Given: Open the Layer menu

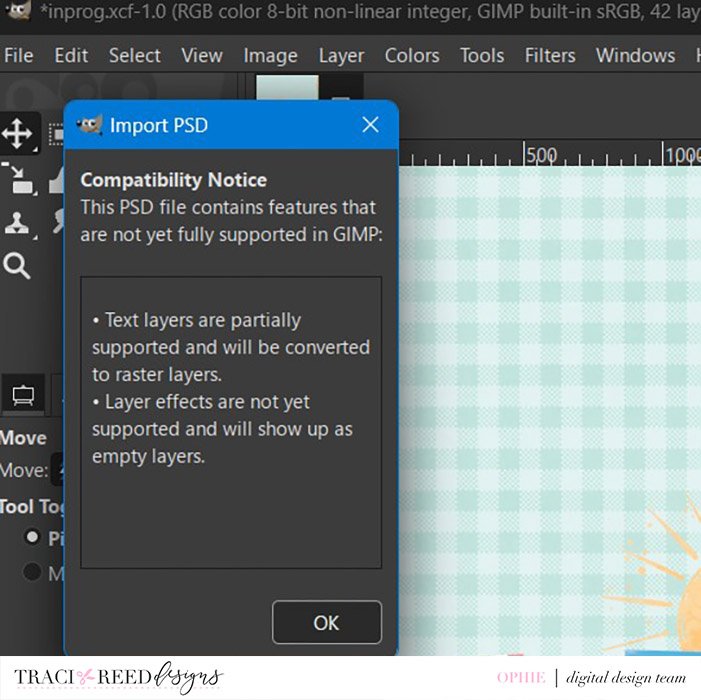Looking at the screenshot, I should (342, 56).
